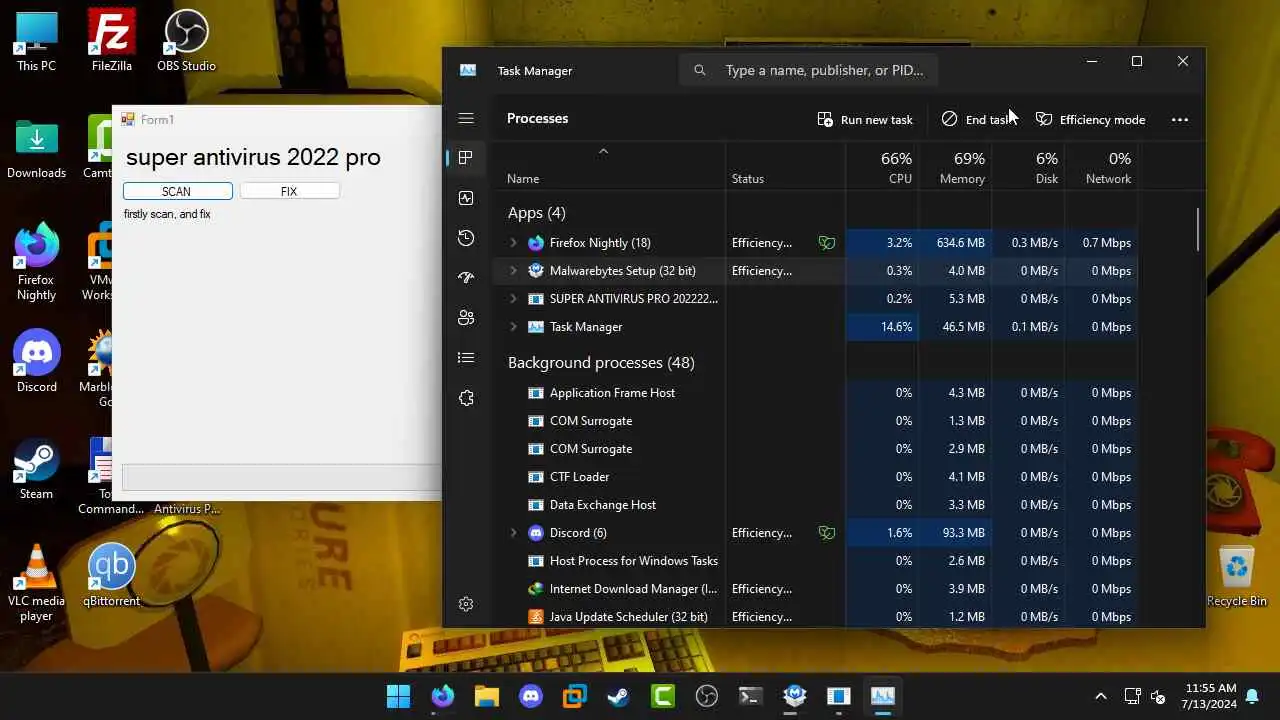1280x720 pixels.
Task: Open VLC media player desktop icon
Action: click(36, 583)
